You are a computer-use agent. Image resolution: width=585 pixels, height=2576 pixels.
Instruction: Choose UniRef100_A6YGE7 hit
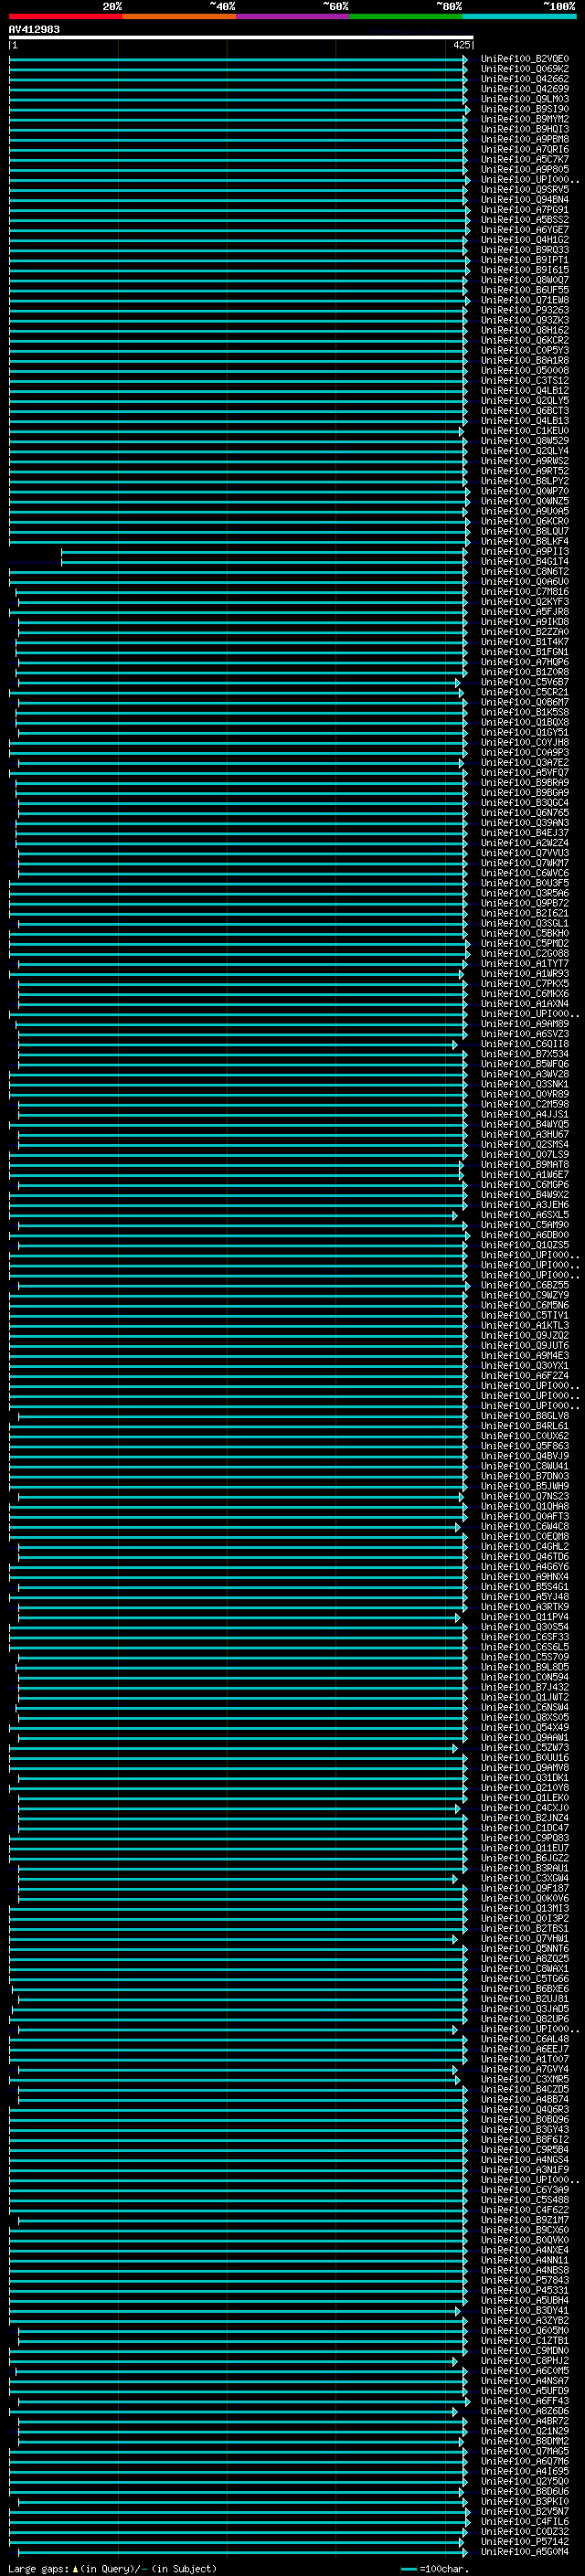click(x=525, y=230)
